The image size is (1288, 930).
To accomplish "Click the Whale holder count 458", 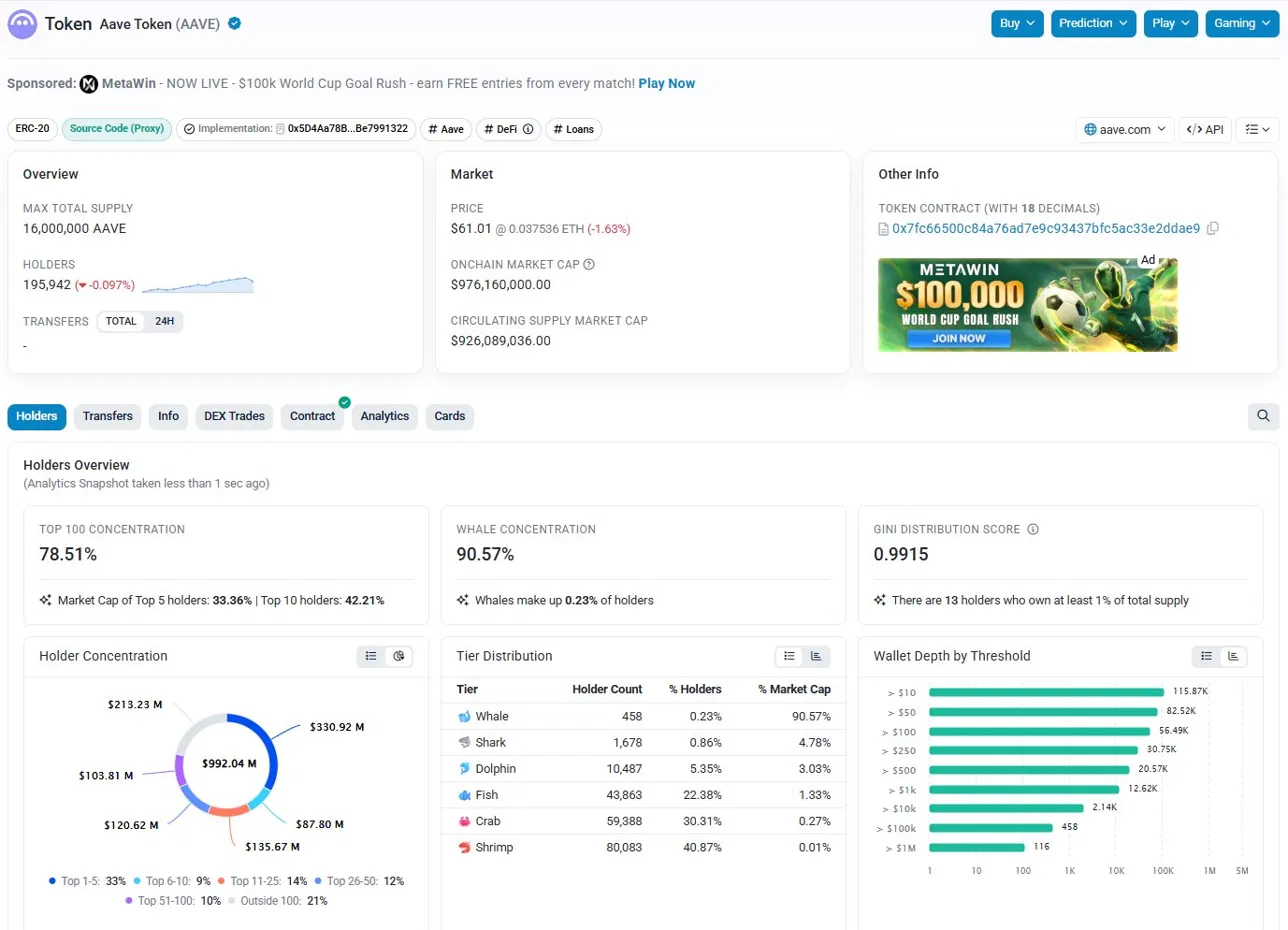I will coord(631,717).
